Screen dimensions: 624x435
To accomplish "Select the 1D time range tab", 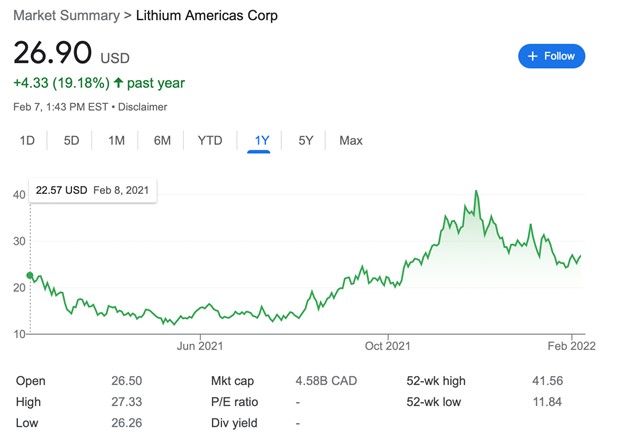I will point(27,140).
